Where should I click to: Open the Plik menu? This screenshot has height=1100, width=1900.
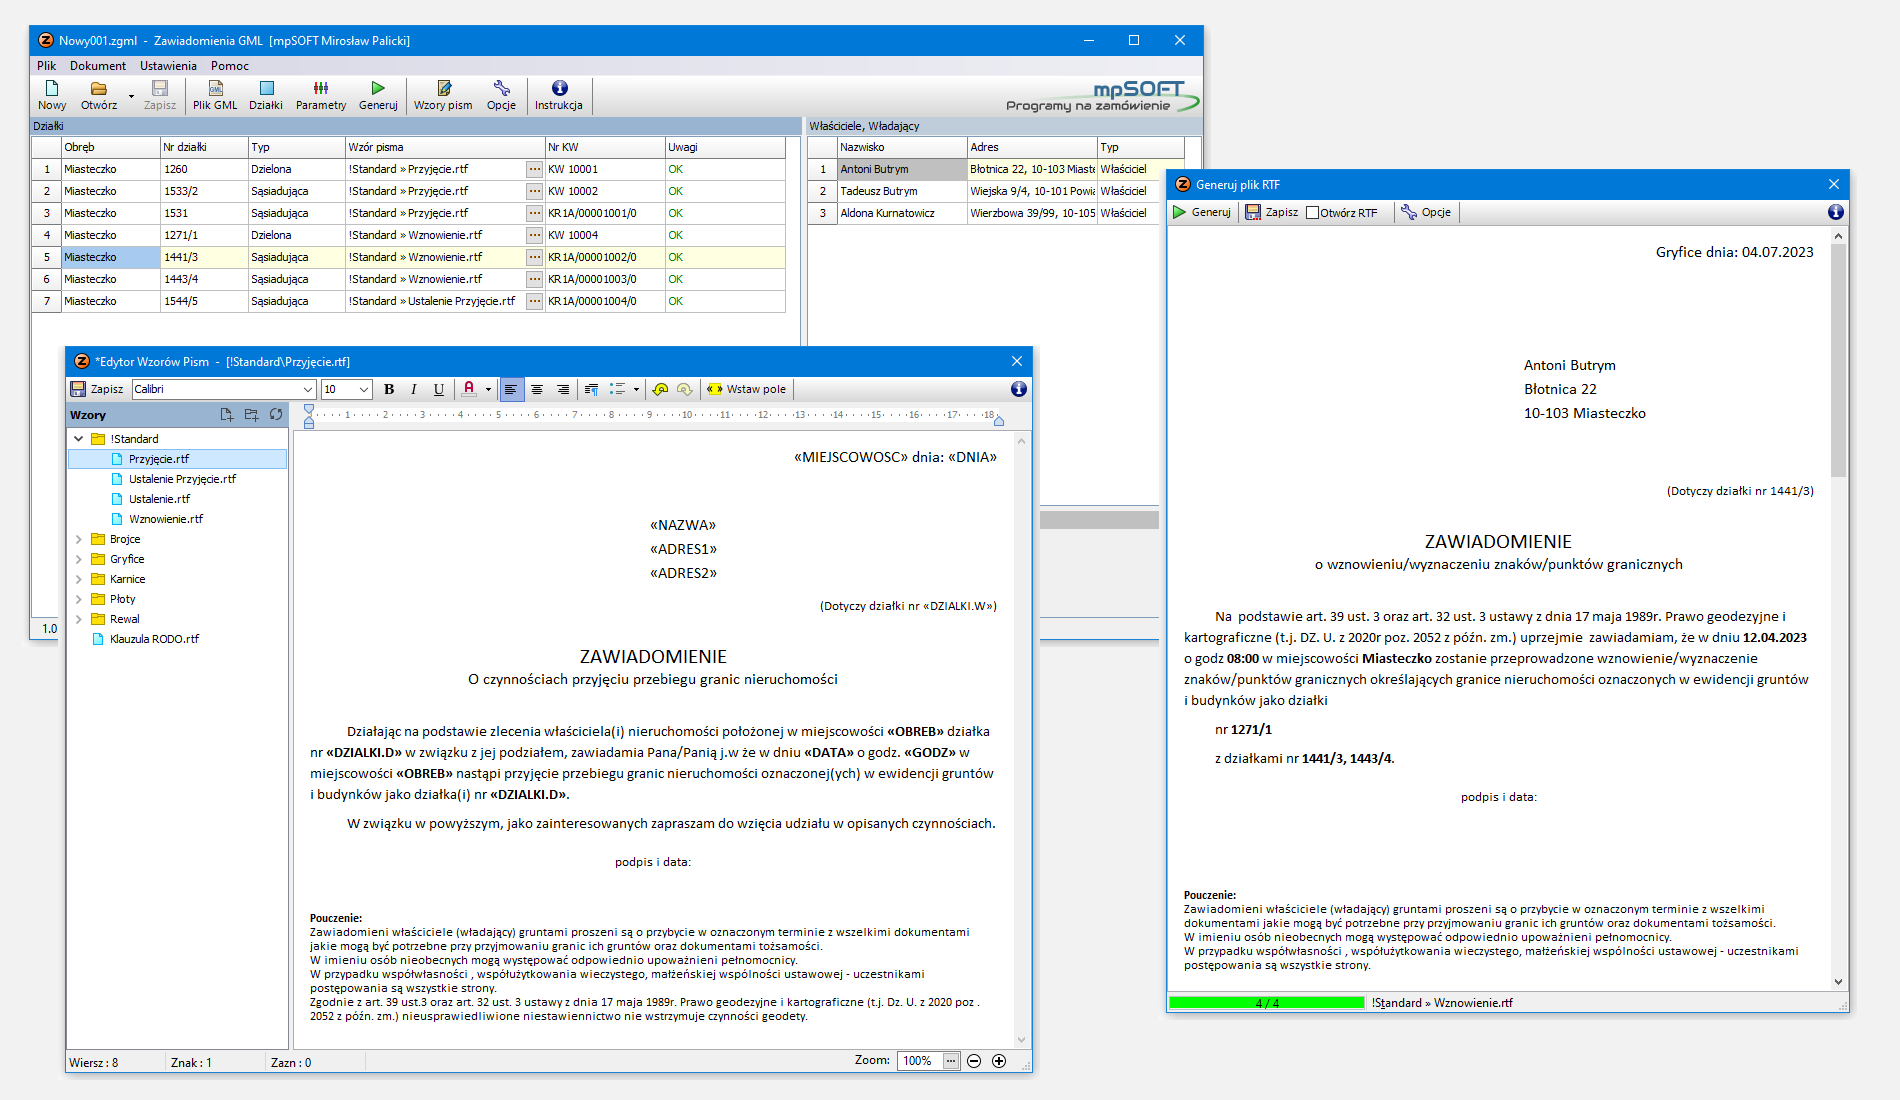click(x=46, y=66)
